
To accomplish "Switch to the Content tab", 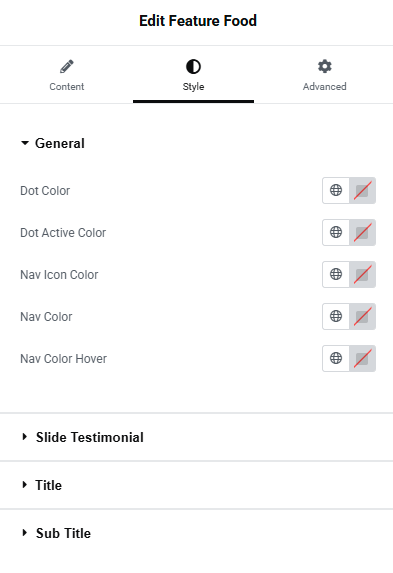I will coord(67,75).
